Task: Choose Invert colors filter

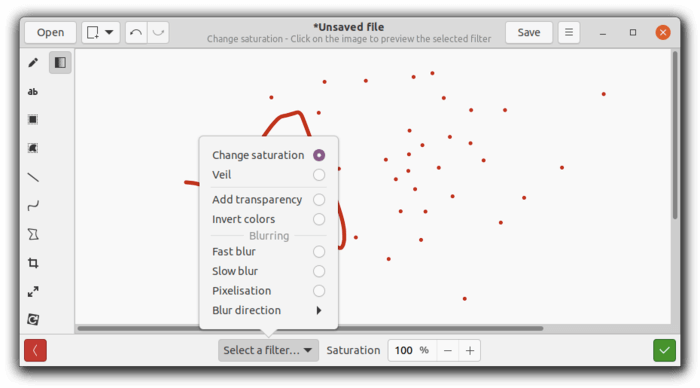Action: coord(268,219)
